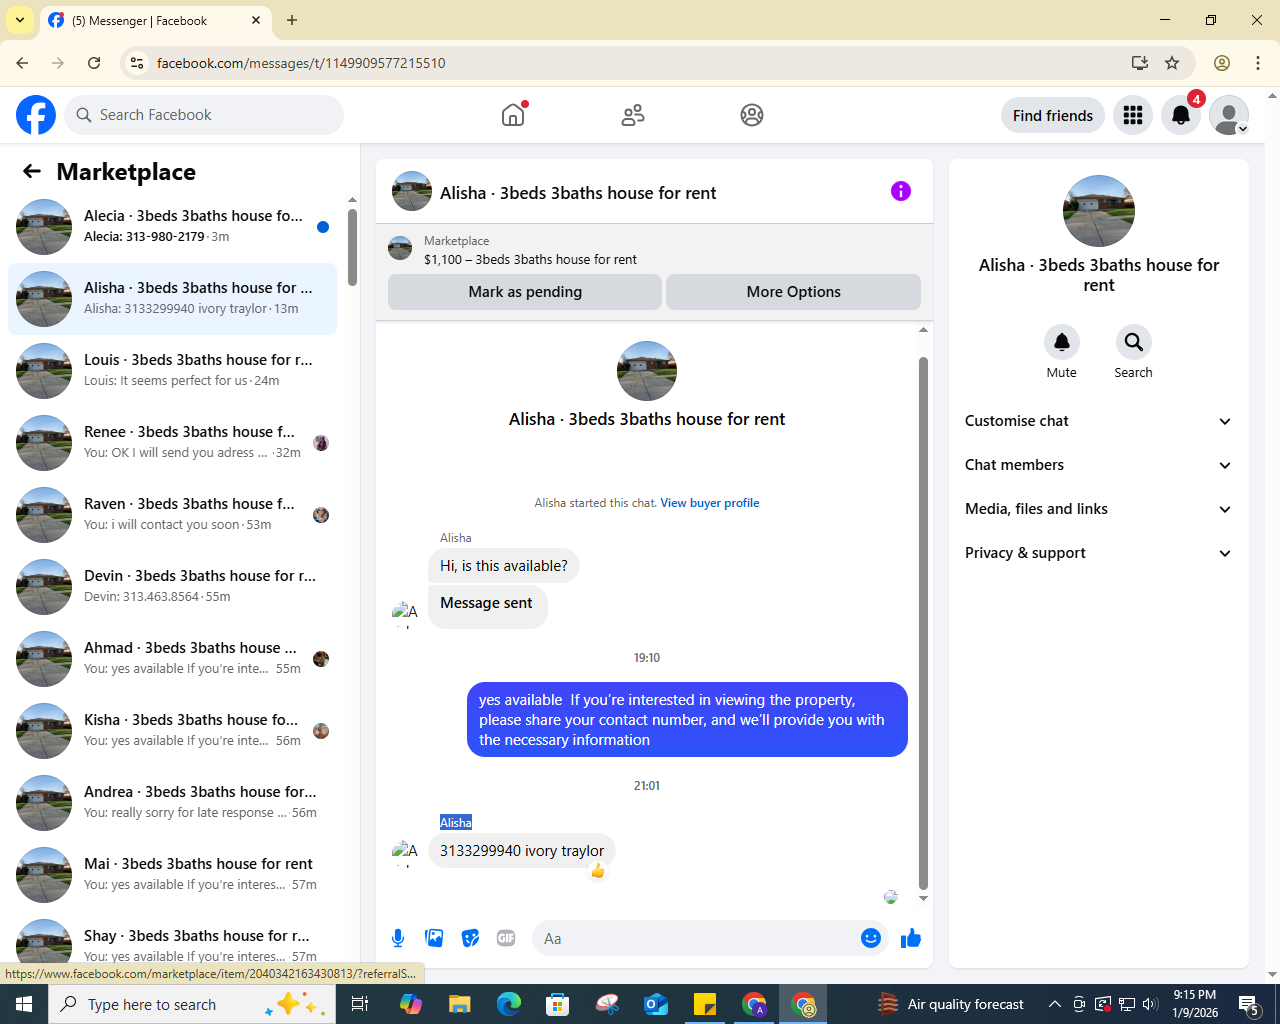
Task: Click the taskbar clock showing 9:15 PM
Action: pyautogui.click(x=1195, y=1004)
